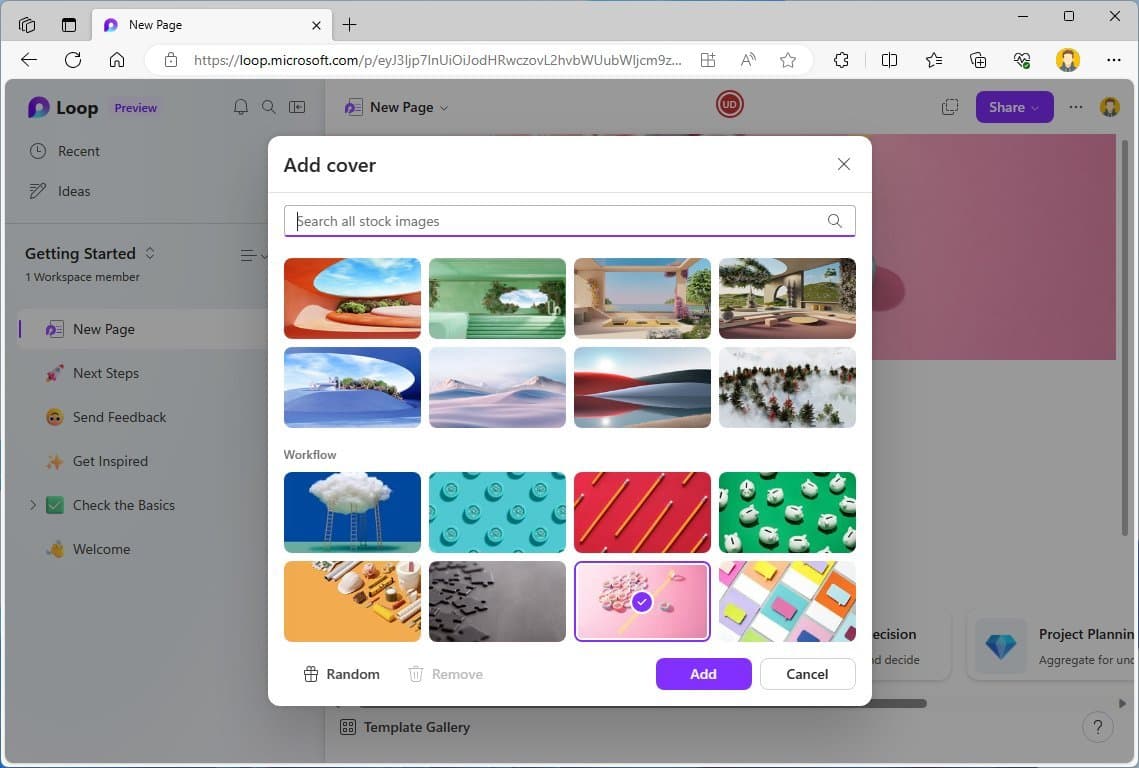Click the notifications bell icon
This screenshot has width=1139, height=768.
click(x=240, y=107)
